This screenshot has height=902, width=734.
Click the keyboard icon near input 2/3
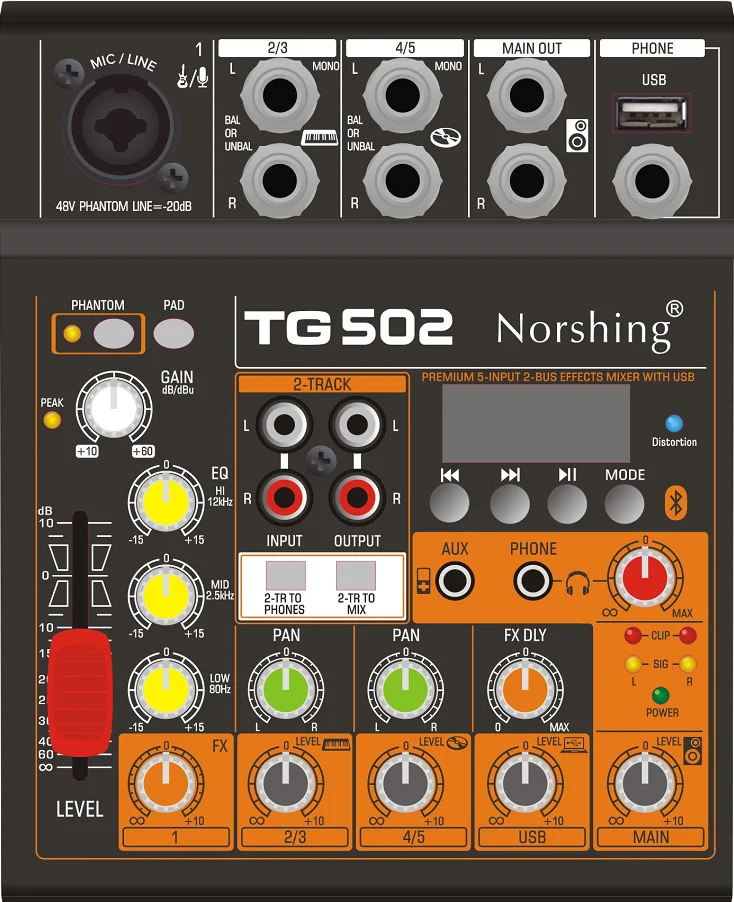[x=320, y=137]
